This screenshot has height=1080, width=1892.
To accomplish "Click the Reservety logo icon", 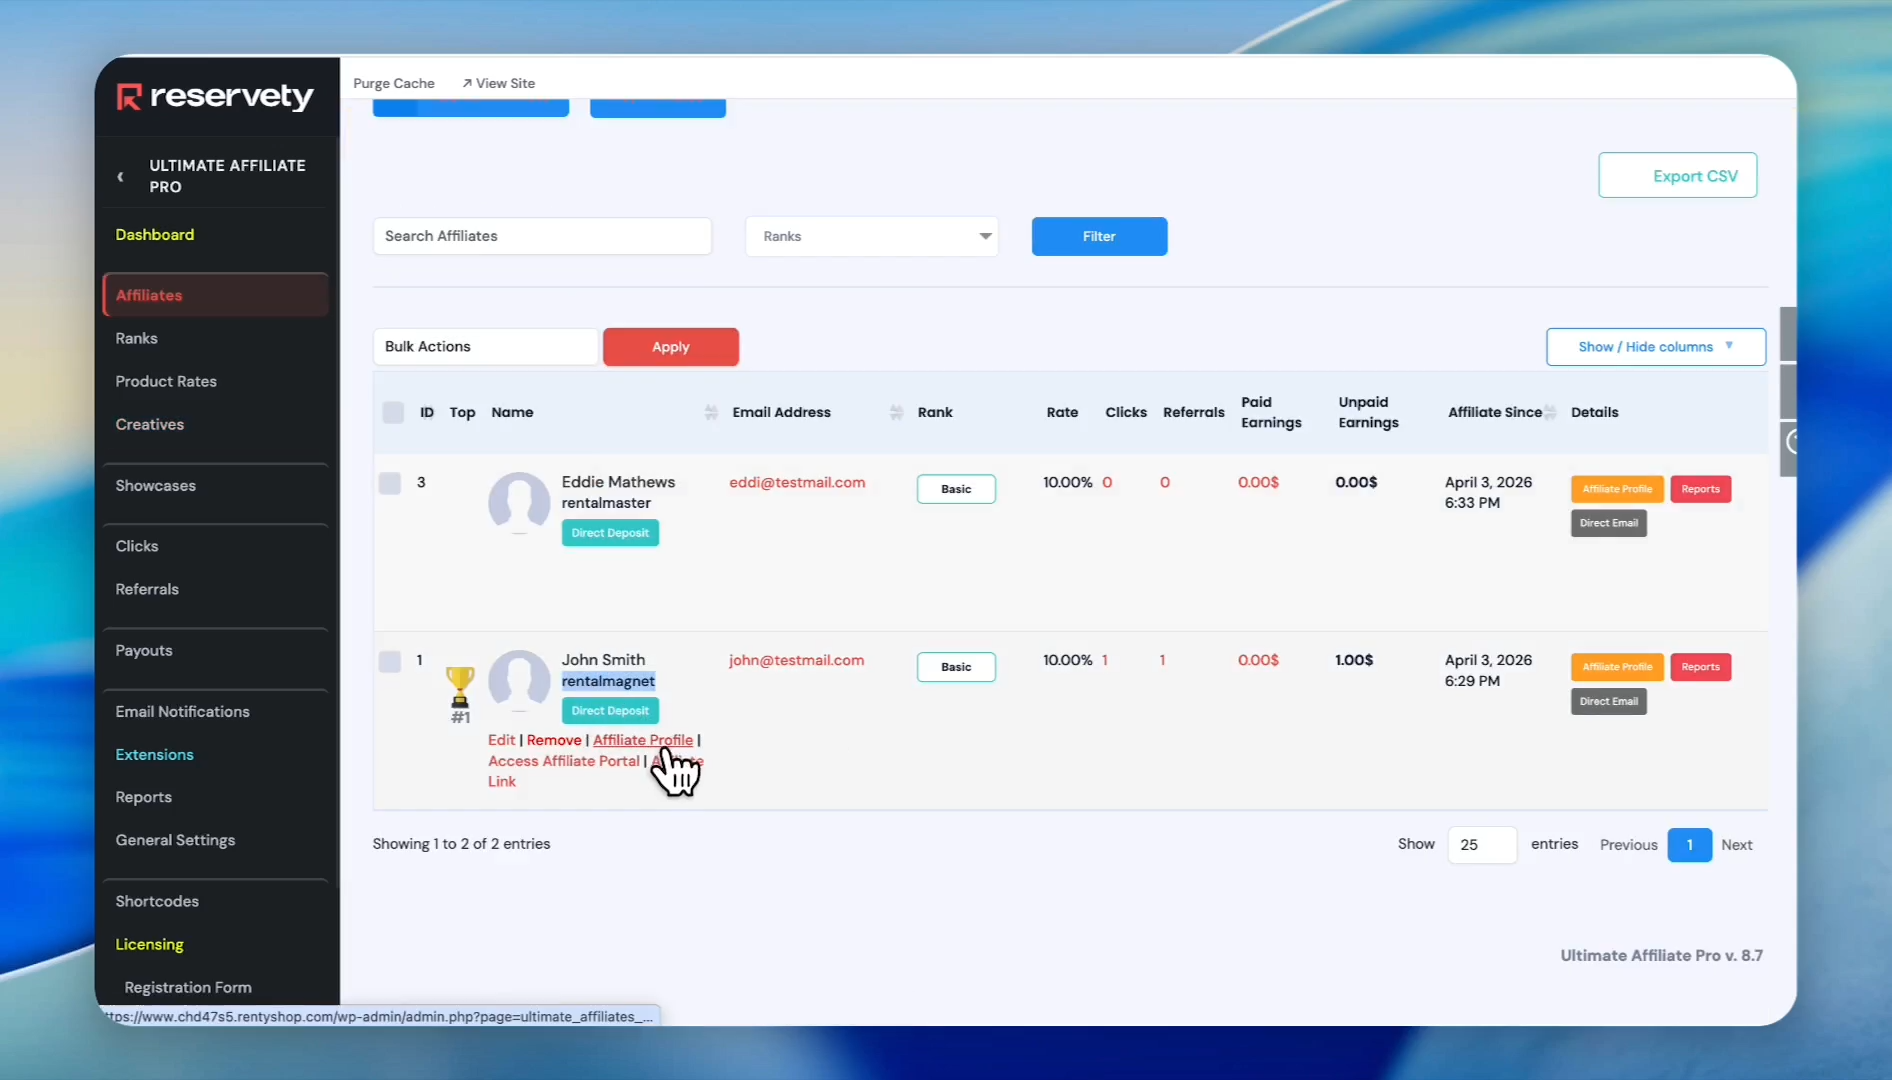I will tap(129, 97).
